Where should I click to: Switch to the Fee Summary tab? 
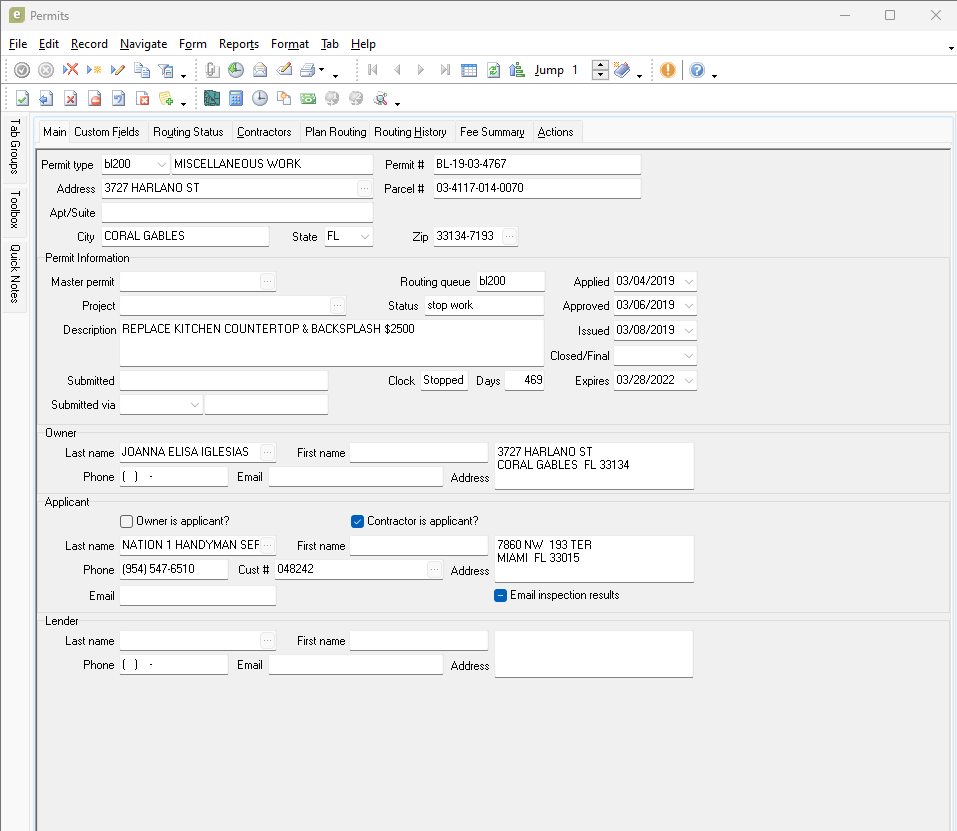491,132
